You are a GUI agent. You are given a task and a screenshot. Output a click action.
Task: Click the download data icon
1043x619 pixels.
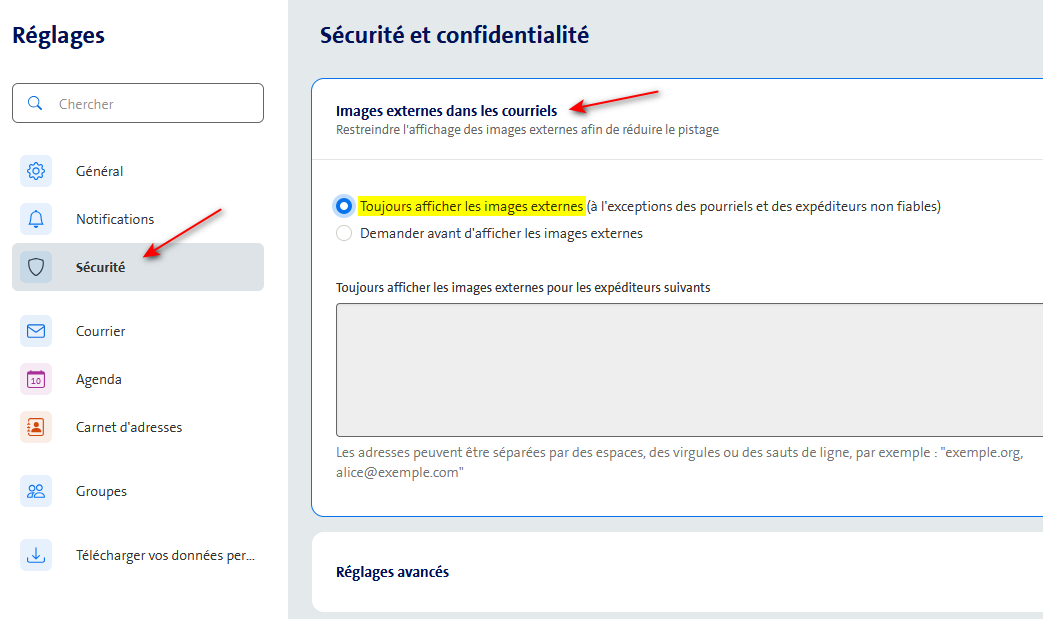click(36, 555)
